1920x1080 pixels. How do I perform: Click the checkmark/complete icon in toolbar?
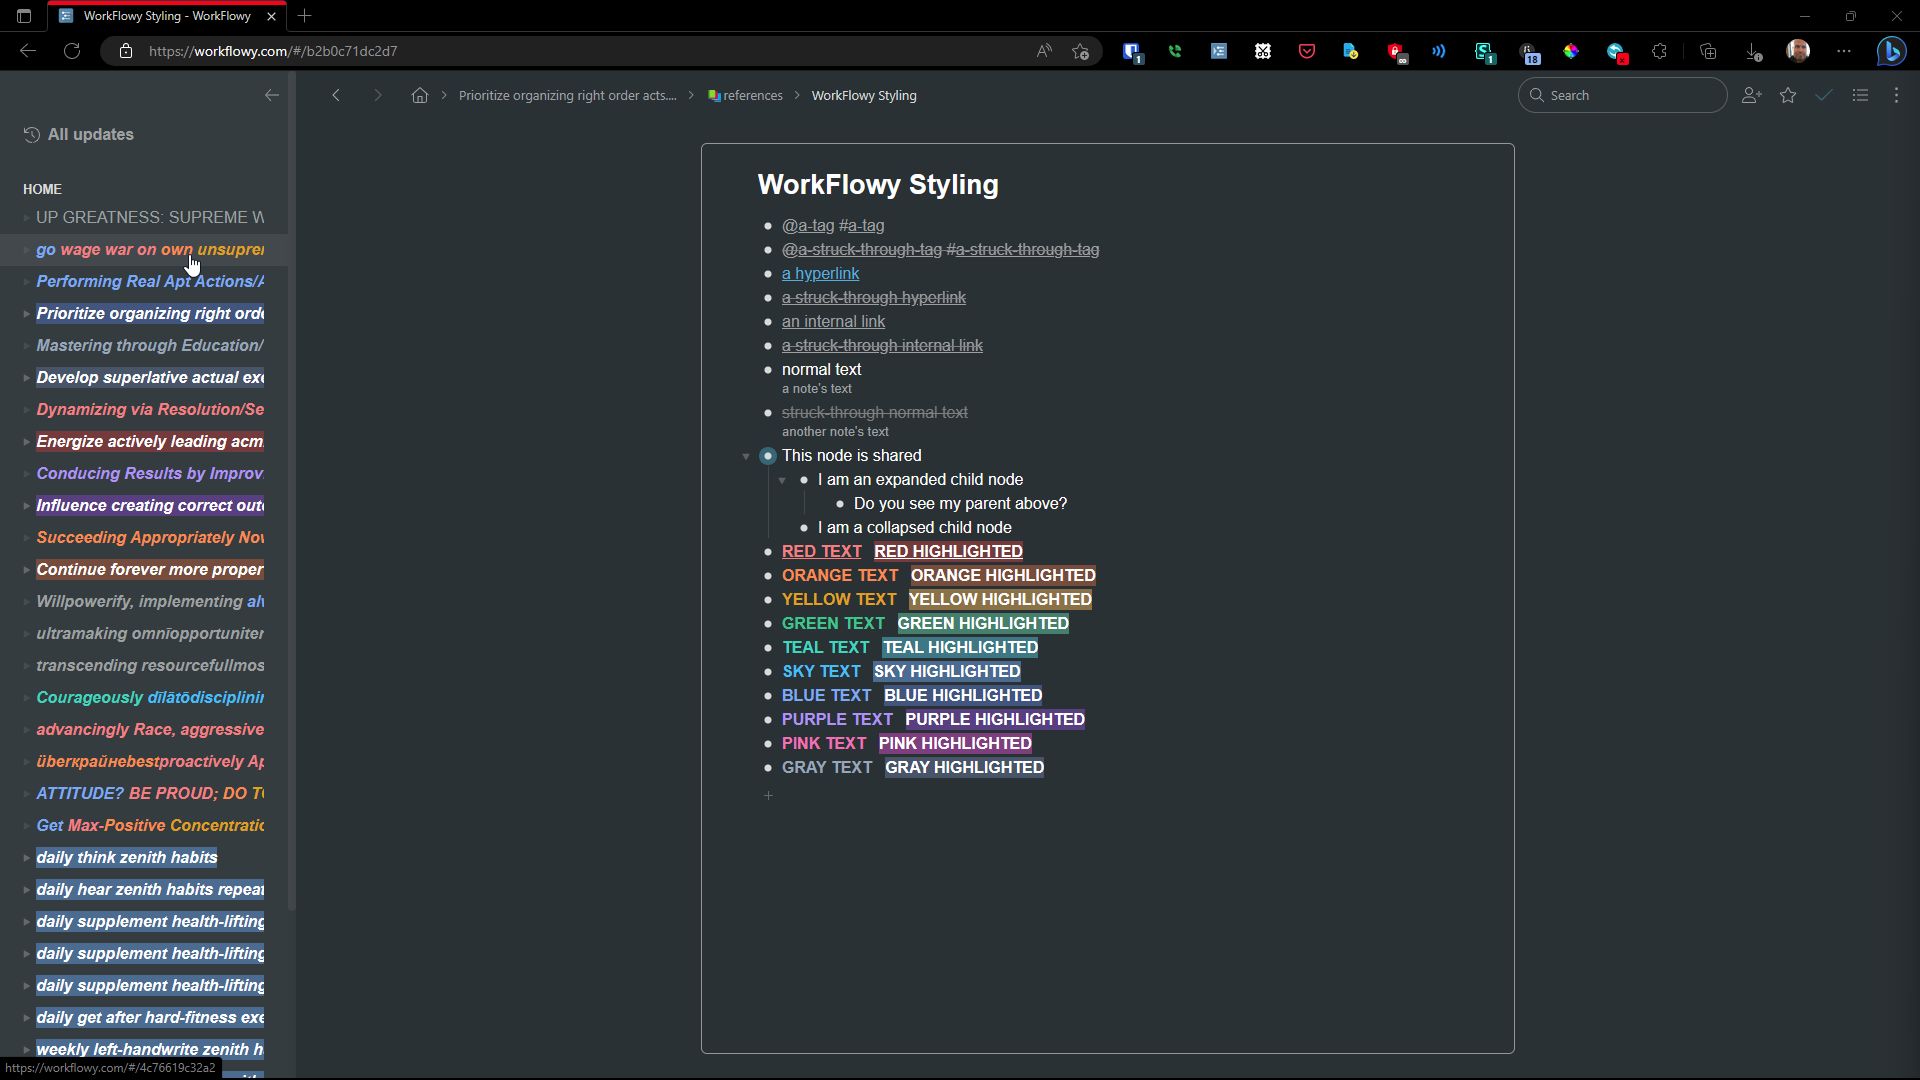(1824, 95)
